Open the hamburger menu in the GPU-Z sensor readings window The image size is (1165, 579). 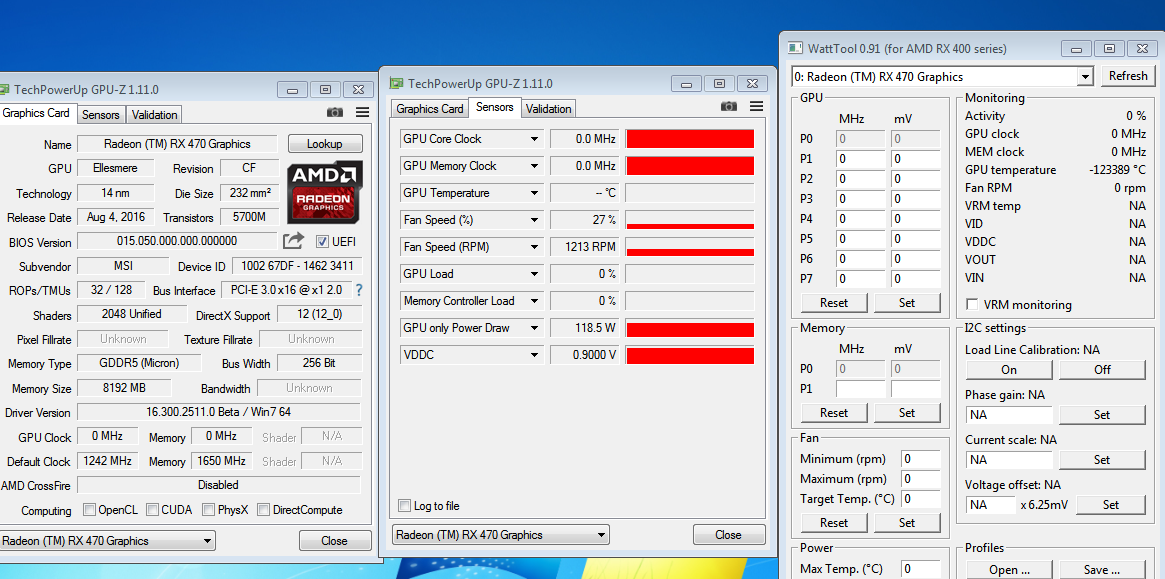756,106
